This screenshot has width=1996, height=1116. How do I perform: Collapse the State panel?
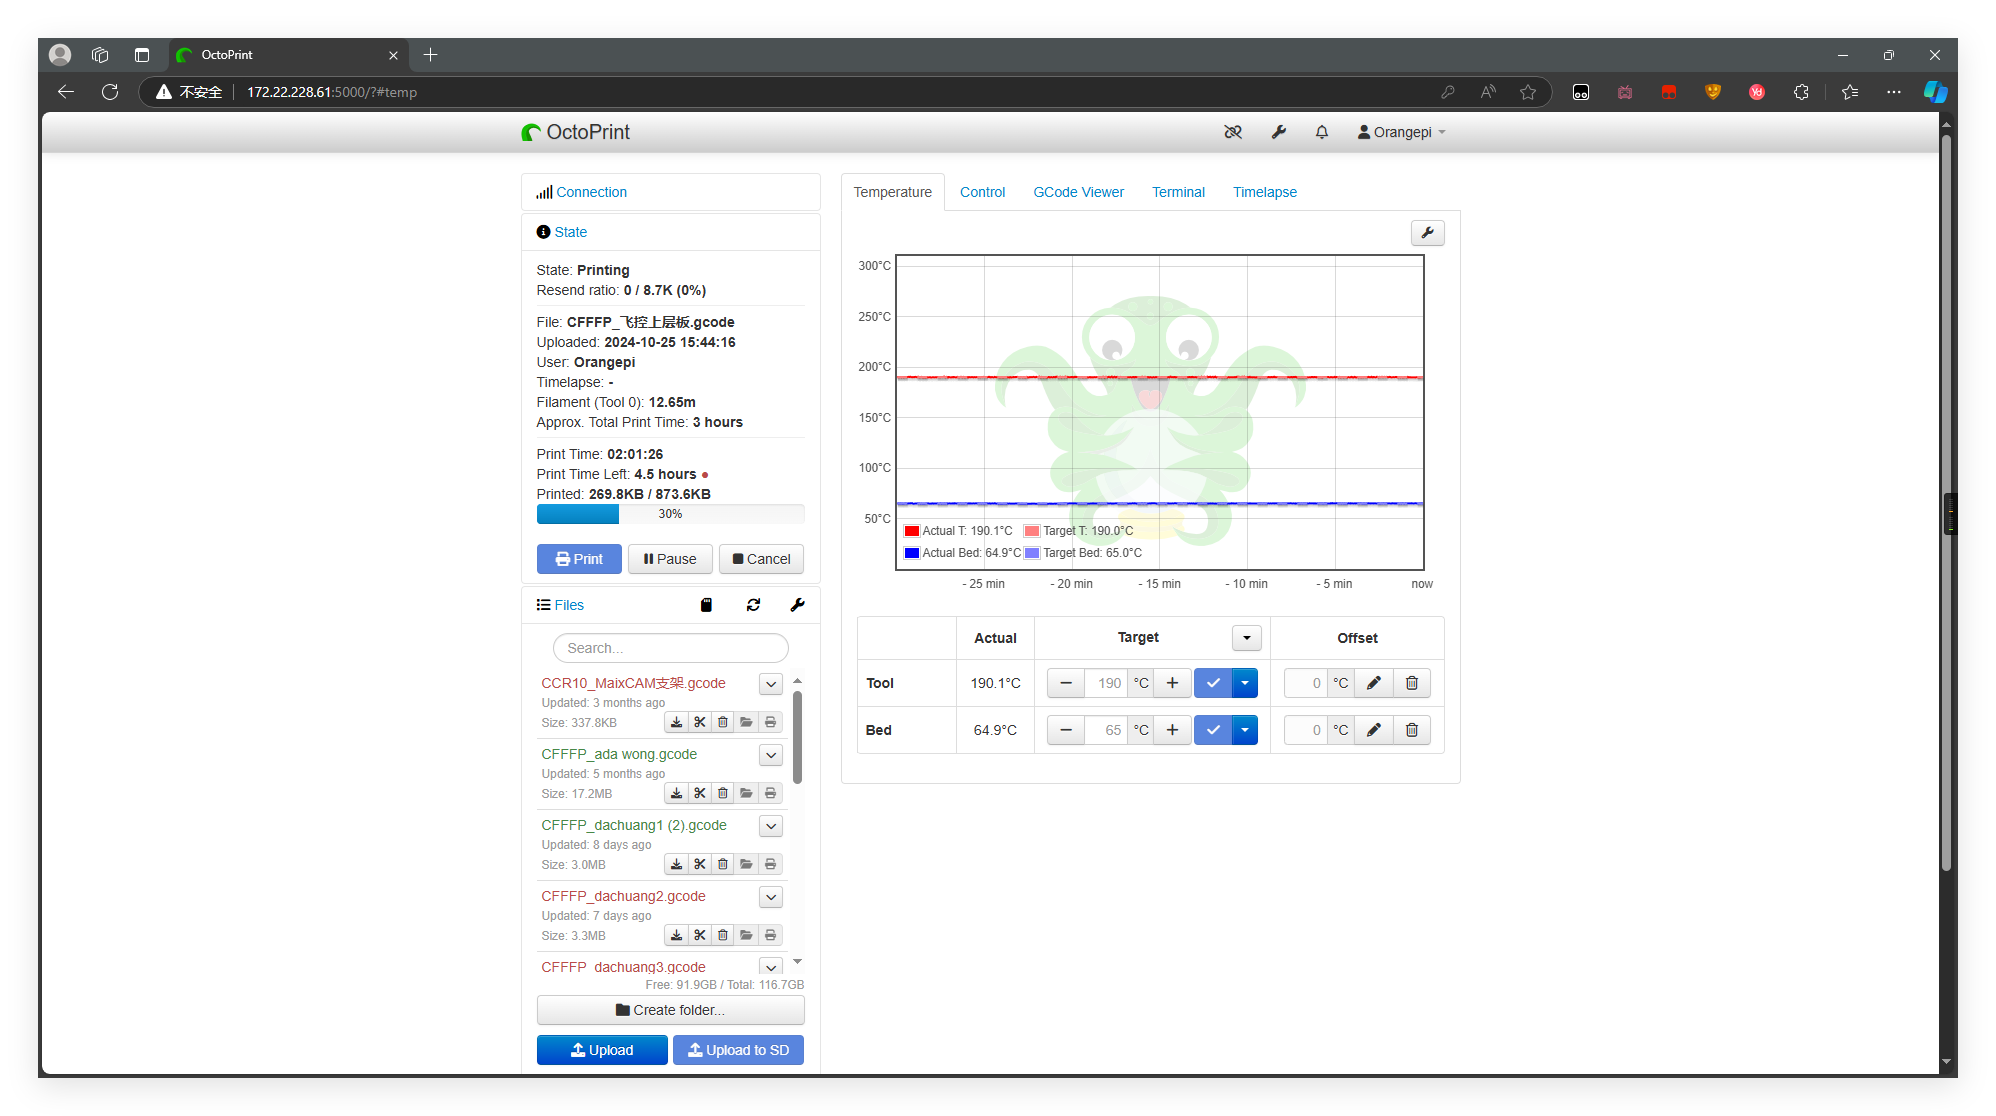click(570, 232)
